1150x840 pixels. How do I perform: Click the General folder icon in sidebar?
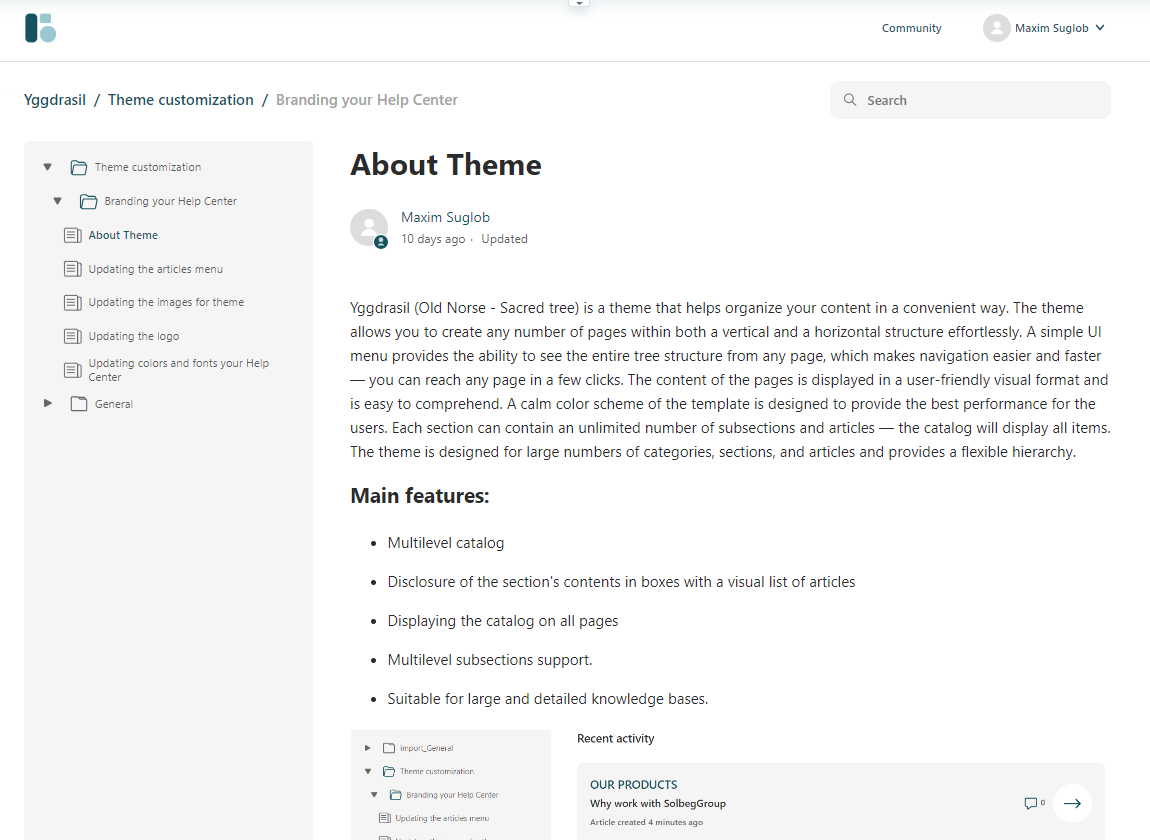(79, 404)
